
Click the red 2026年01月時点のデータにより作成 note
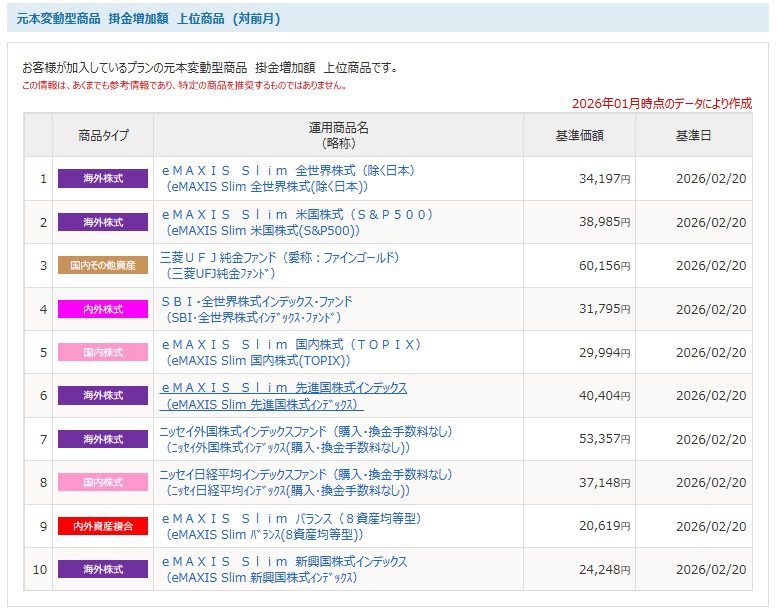click(662, 103)
